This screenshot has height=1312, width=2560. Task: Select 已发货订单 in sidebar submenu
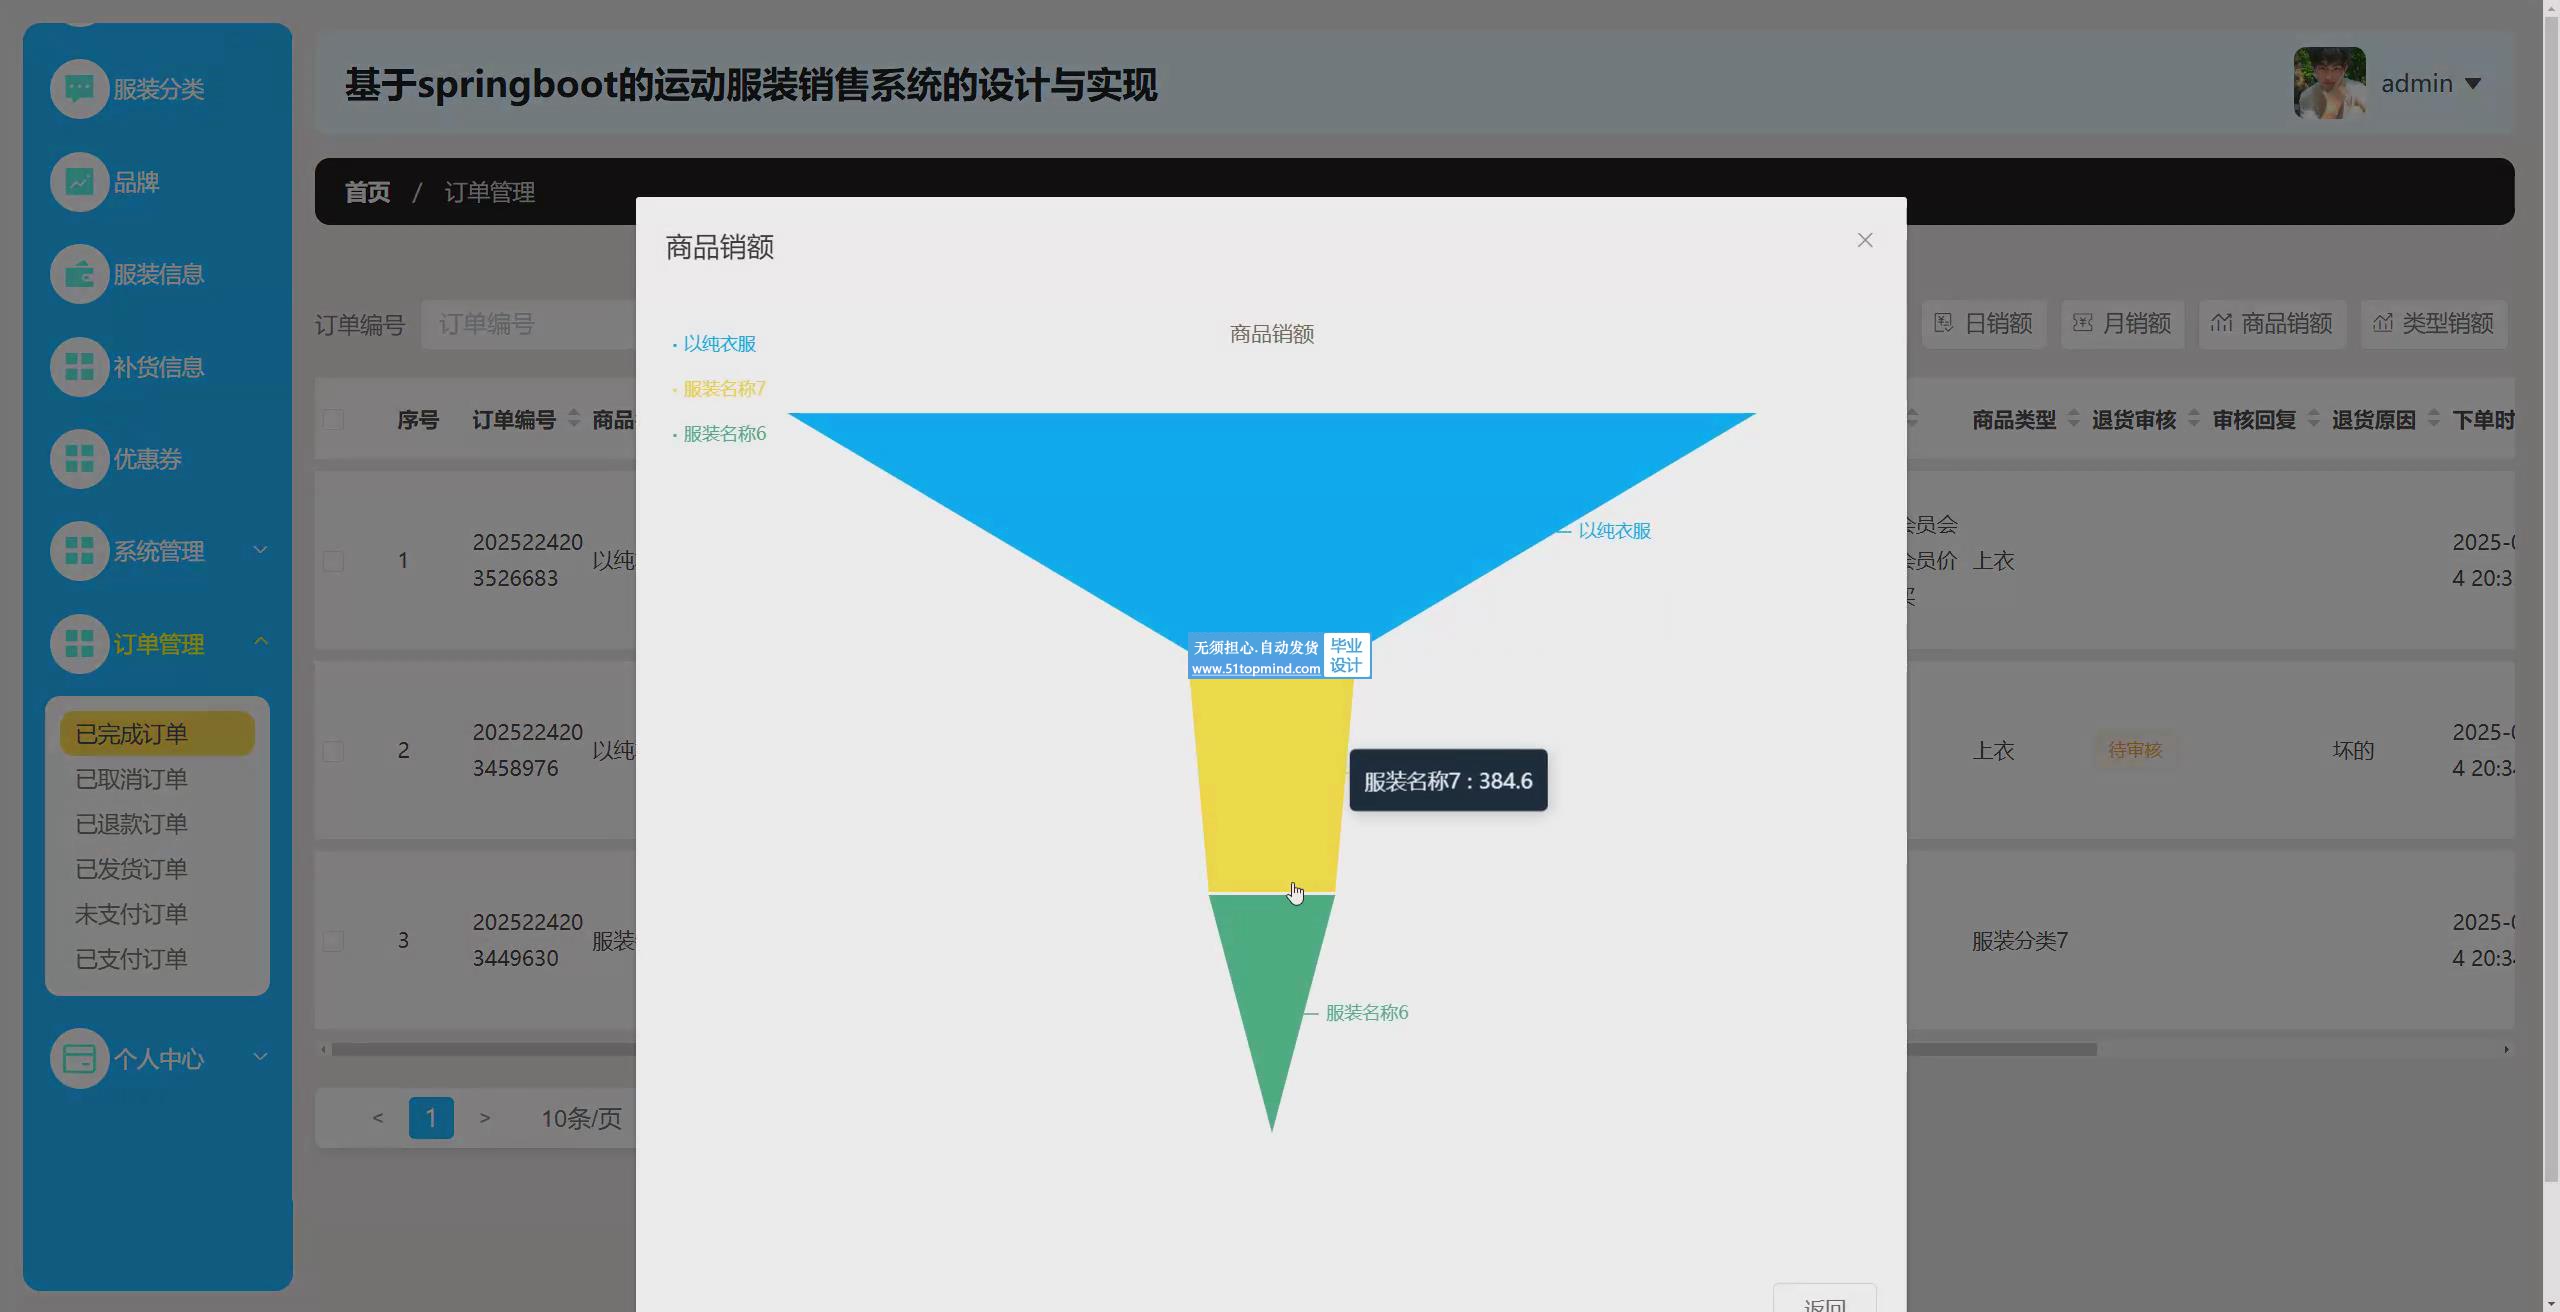132,869
